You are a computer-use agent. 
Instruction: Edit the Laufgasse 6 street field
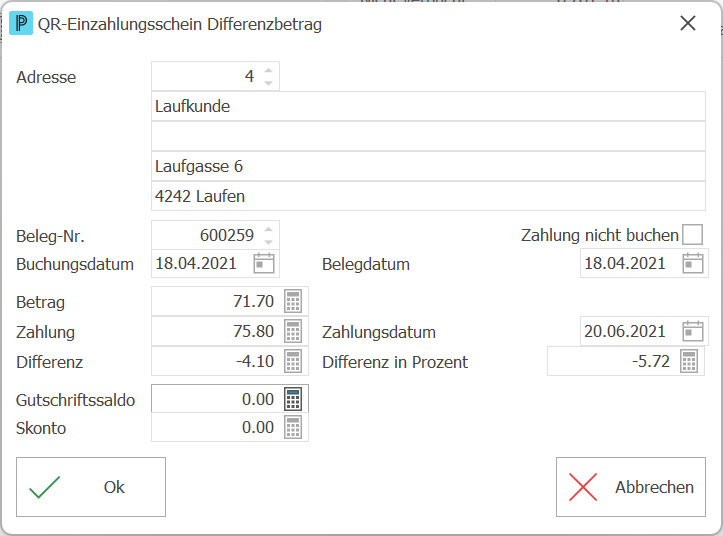click(428, 167)
